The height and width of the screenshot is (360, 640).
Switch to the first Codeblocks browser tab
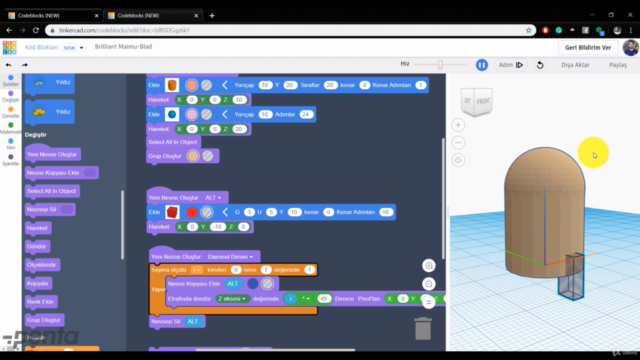[x=53, y=16]
